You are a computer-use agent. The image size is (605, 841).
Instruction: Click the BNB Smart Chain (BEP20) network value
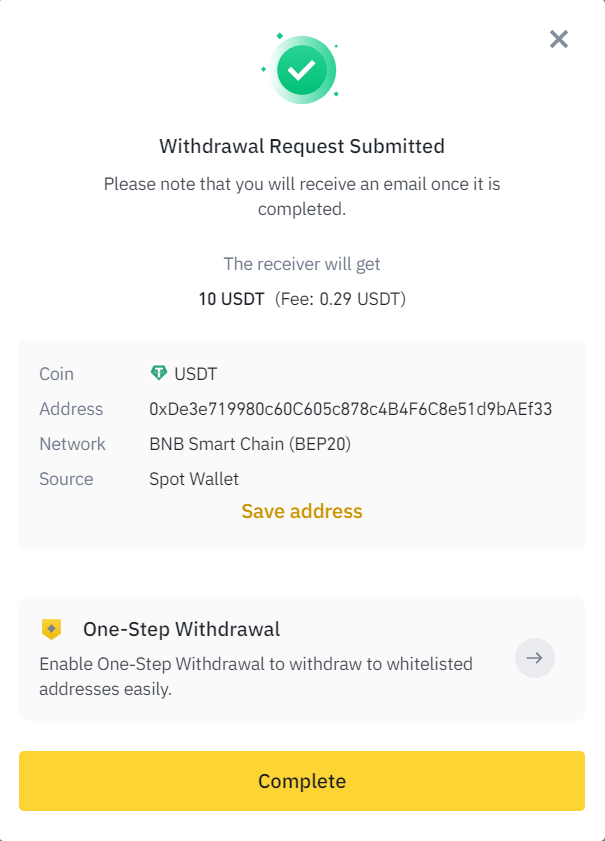(x=250, y=444)
